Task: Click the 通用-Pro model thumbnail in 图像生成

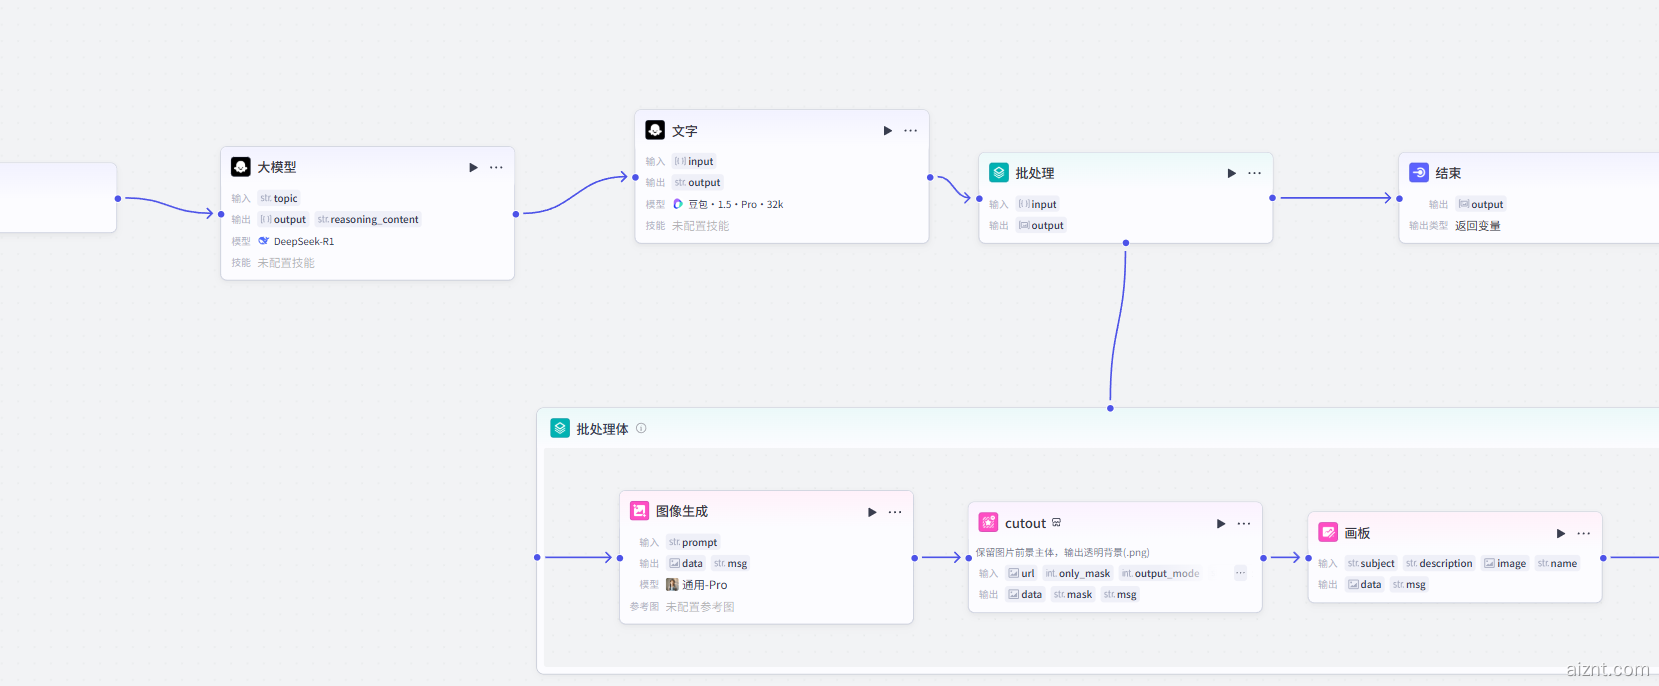Action: coord(672,585)
